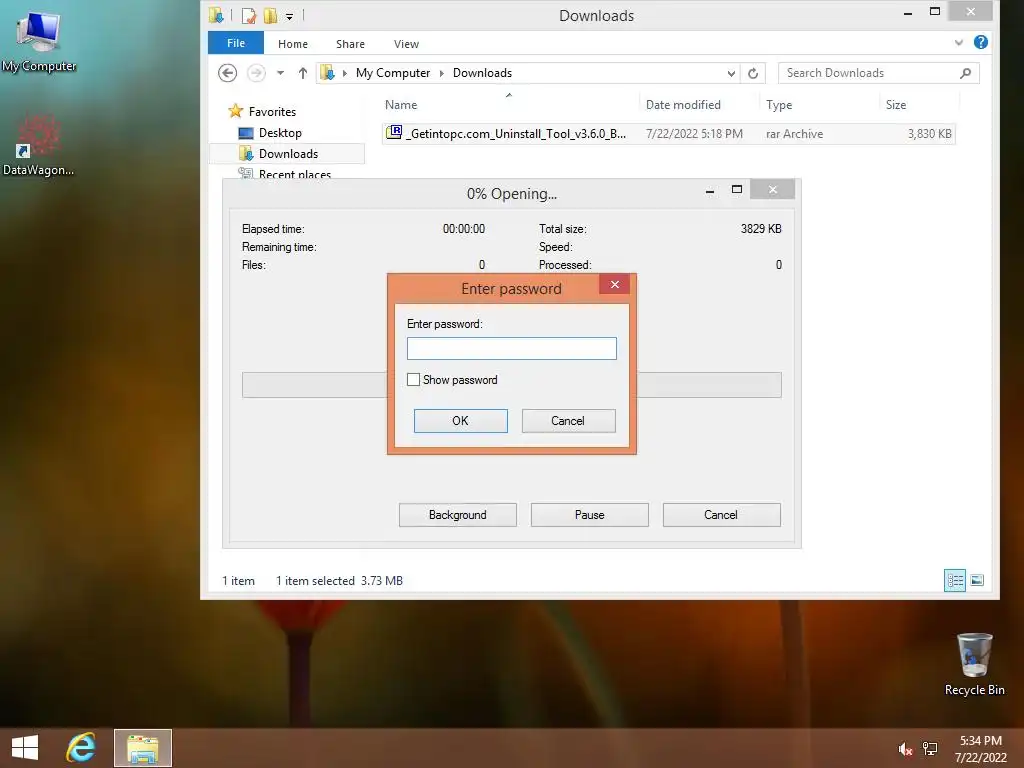Minimize the 0% Opening progress window
Viewport: 1024px width, 768px height.
pos(710,190)
